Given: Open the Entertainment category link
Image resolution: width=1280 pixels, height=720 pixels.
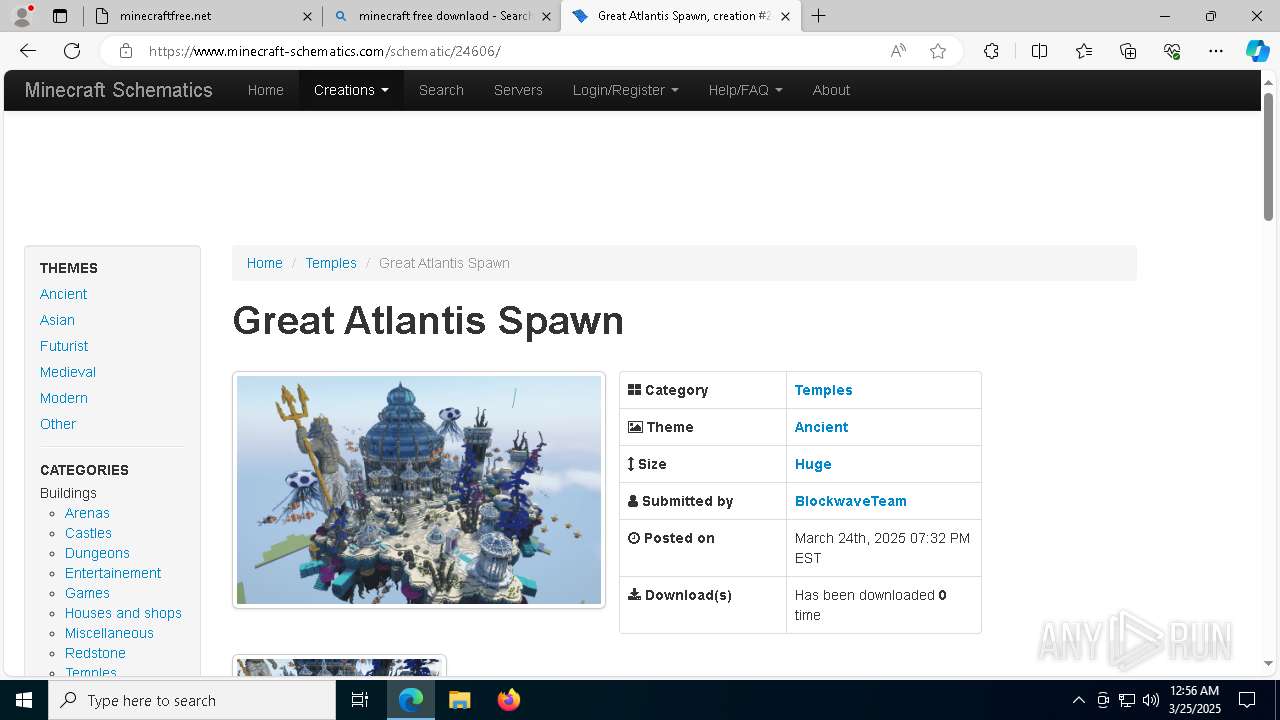Looking at the screenshot, I should click(113, 573).
